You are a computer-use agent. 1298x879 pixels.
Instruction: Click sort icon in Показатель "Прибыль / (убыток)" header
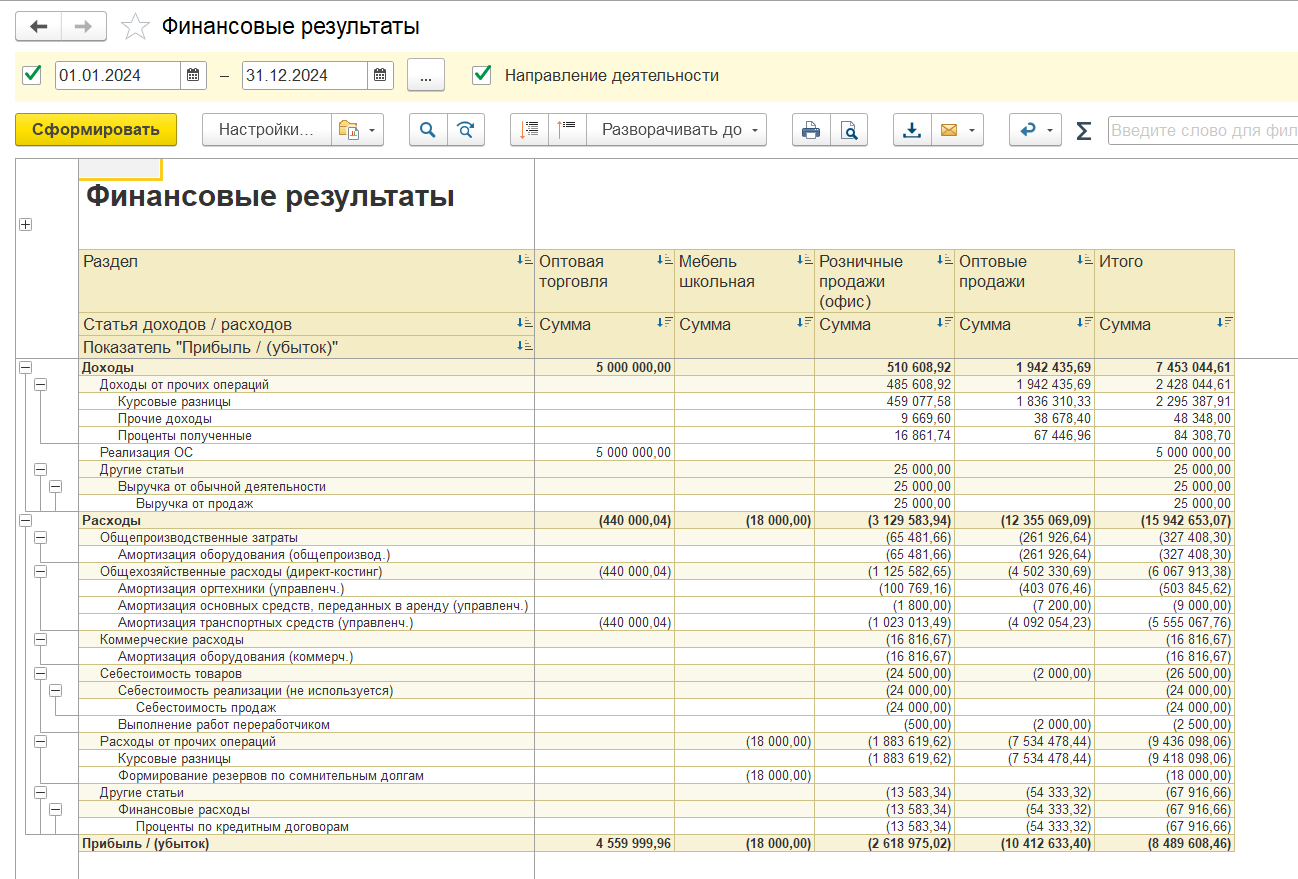525,346
